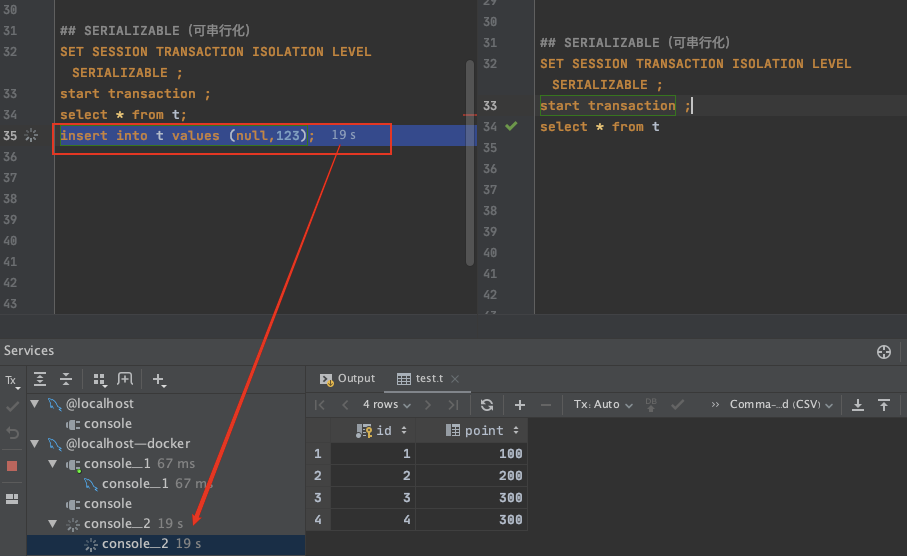
Task: Collapse the @localhost—docker tree node
Action: [x=35, y=444]
